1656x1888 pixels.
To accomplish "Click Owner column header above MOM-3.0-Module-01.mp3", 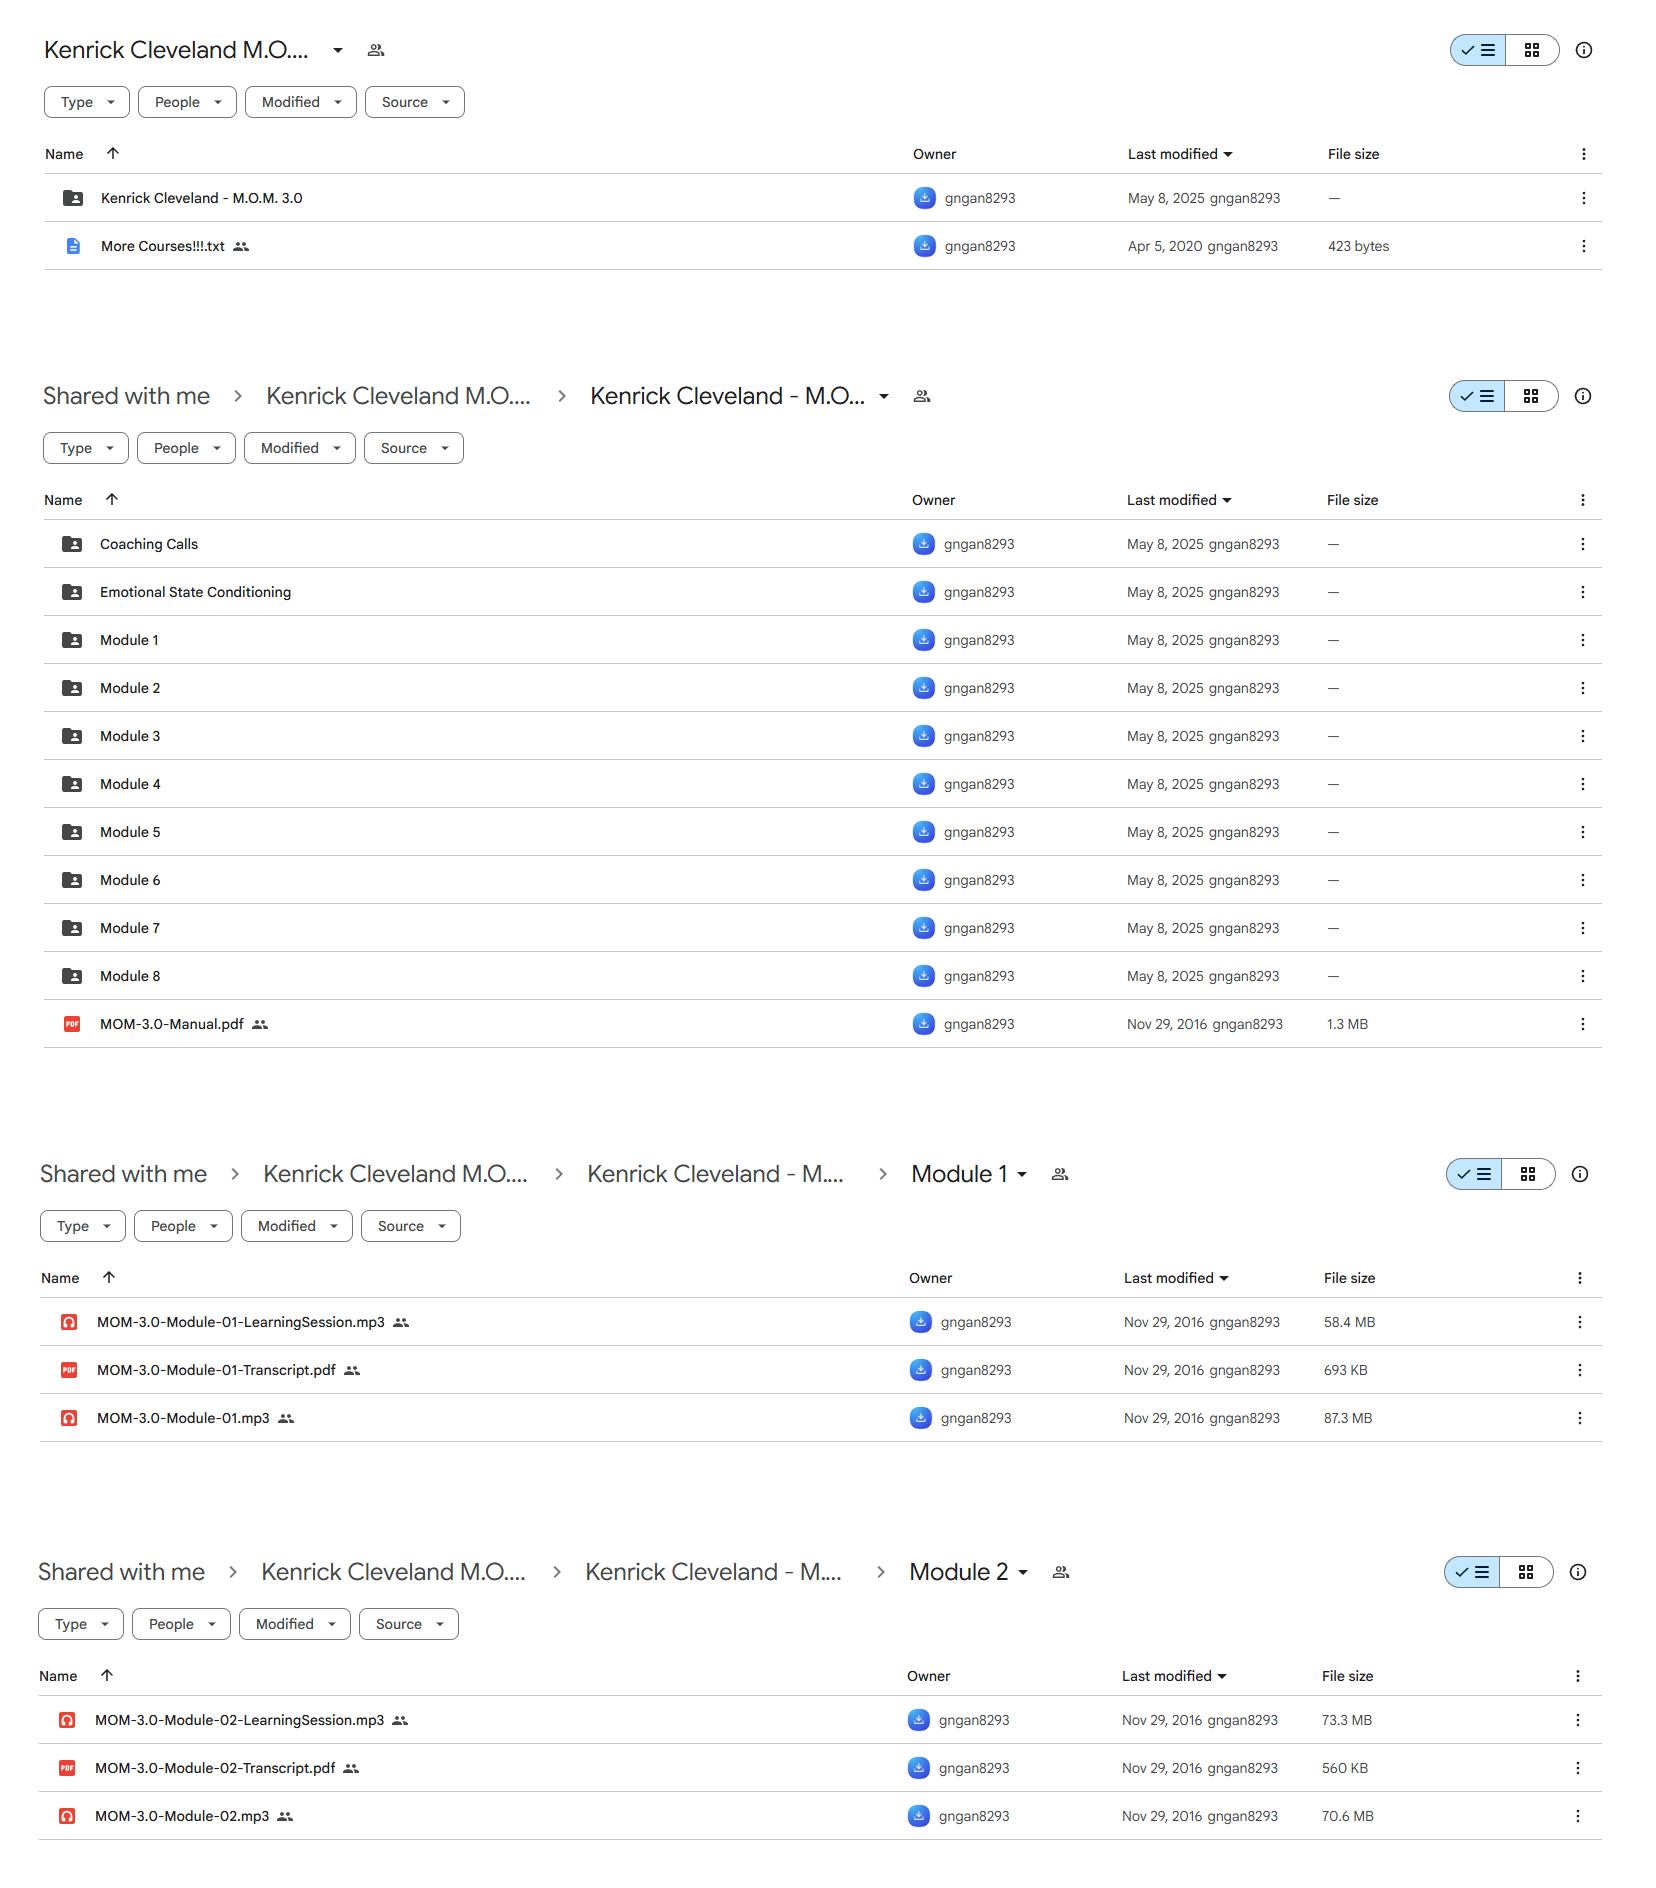I will pos(930,1278).
